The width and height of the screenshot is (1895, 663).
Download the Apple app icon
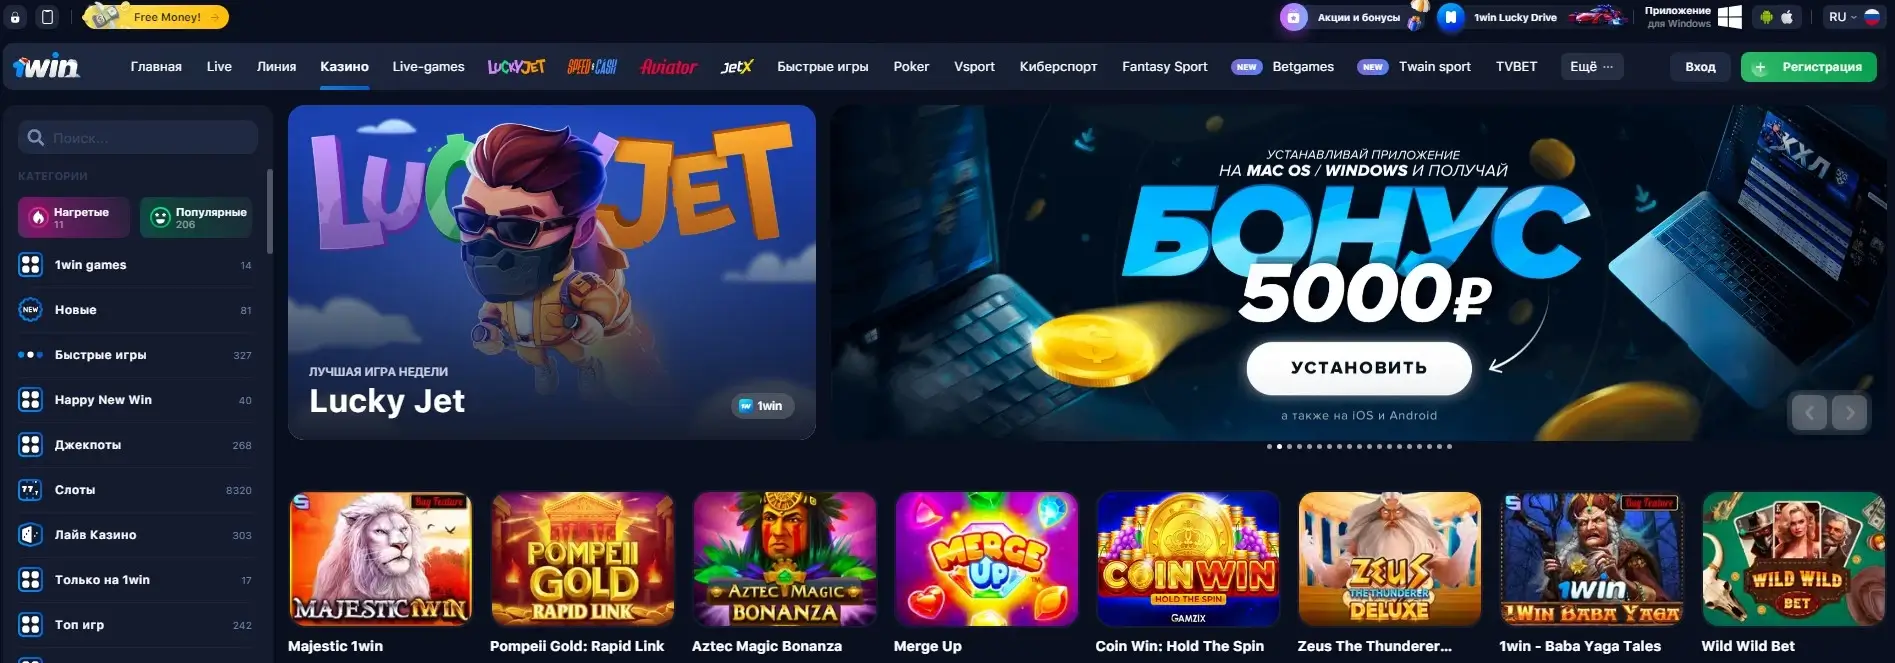pos(1787,17)
